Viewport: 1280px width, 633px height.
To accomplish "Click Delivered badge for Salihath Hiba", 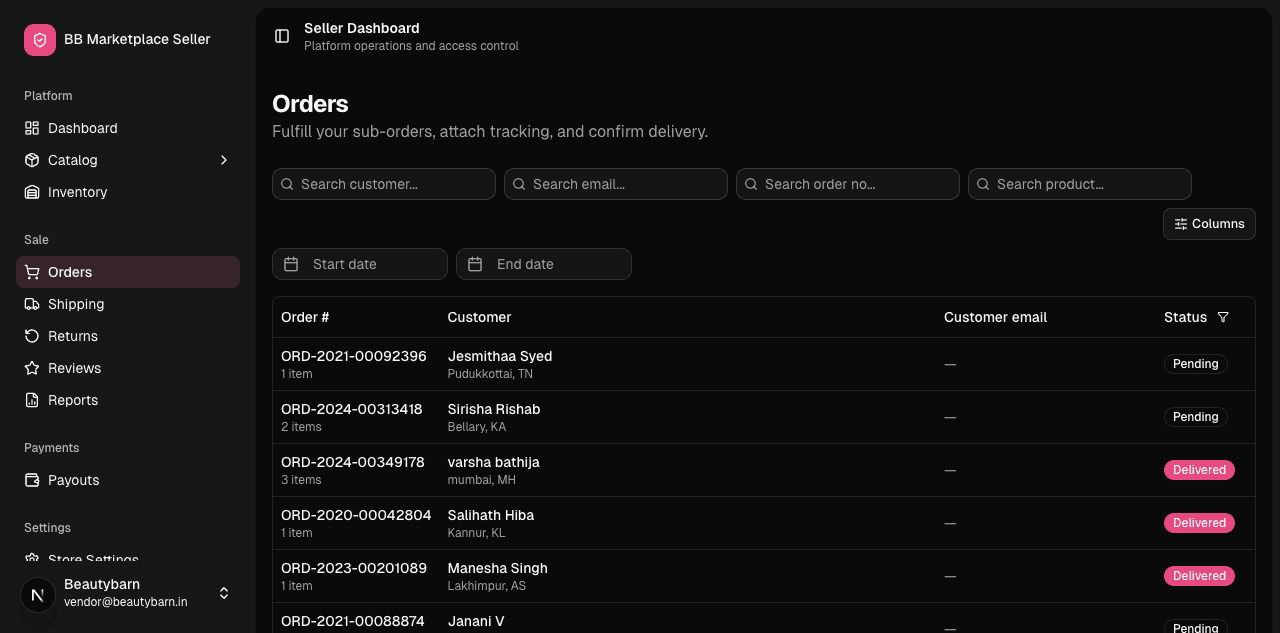I will [1199, 523].
